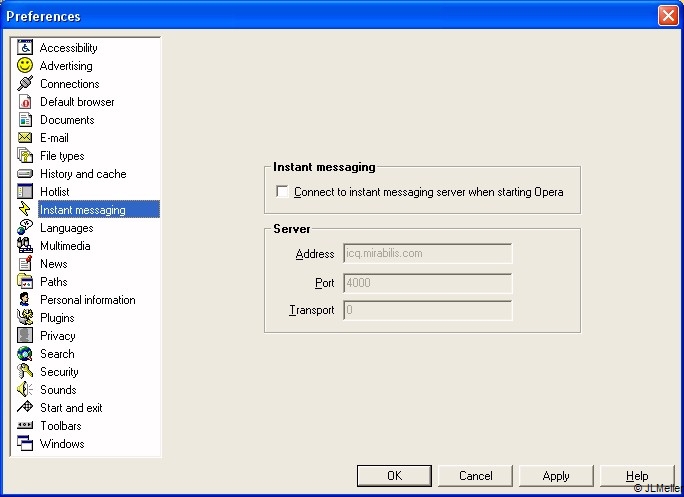This screenshot has width=684, height=497.
Task: Click the Plugins puzzle icon
Action: coord(25,318)
